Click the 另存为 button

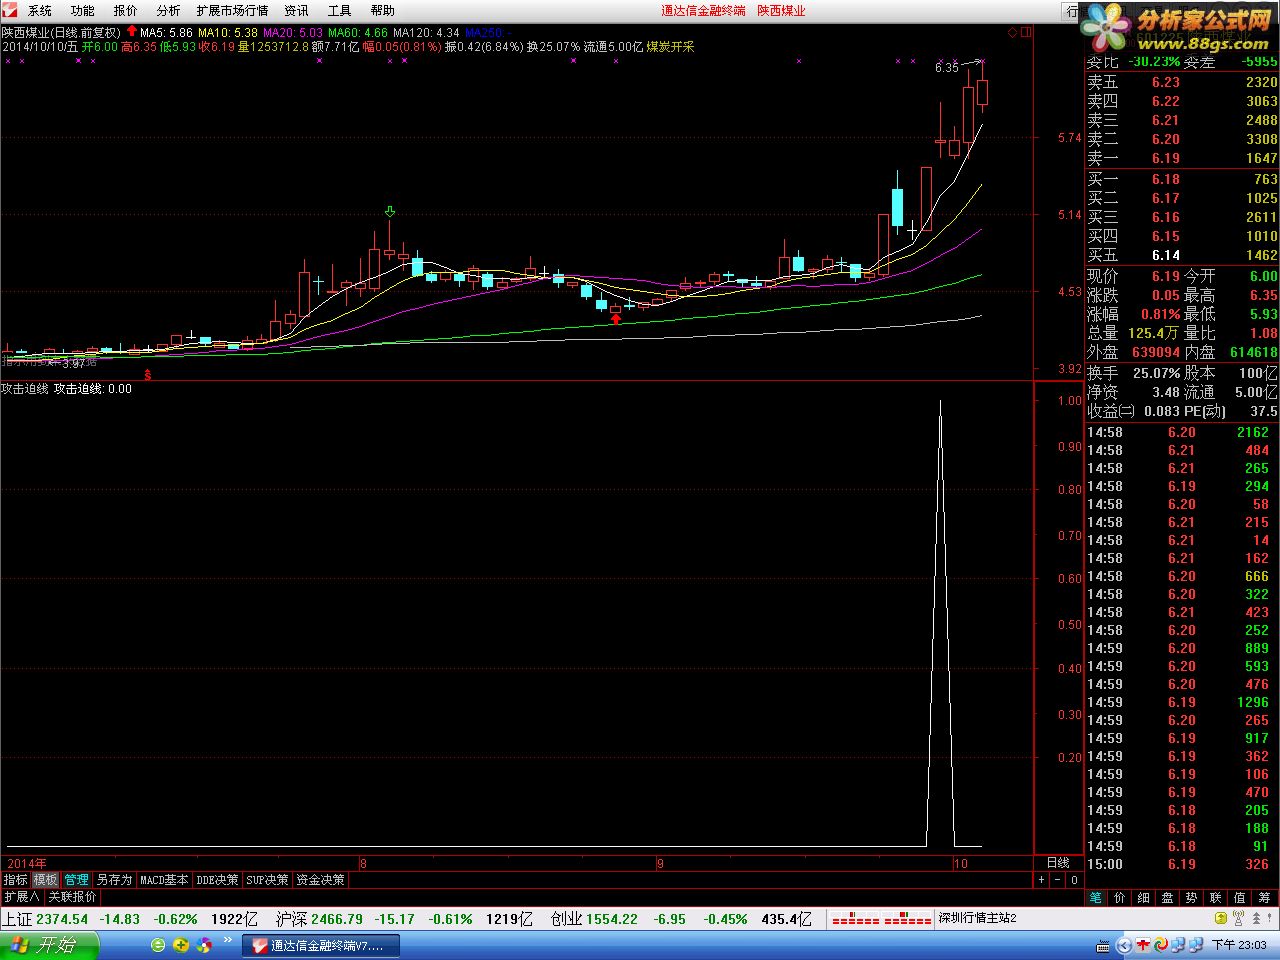point(114,880)
